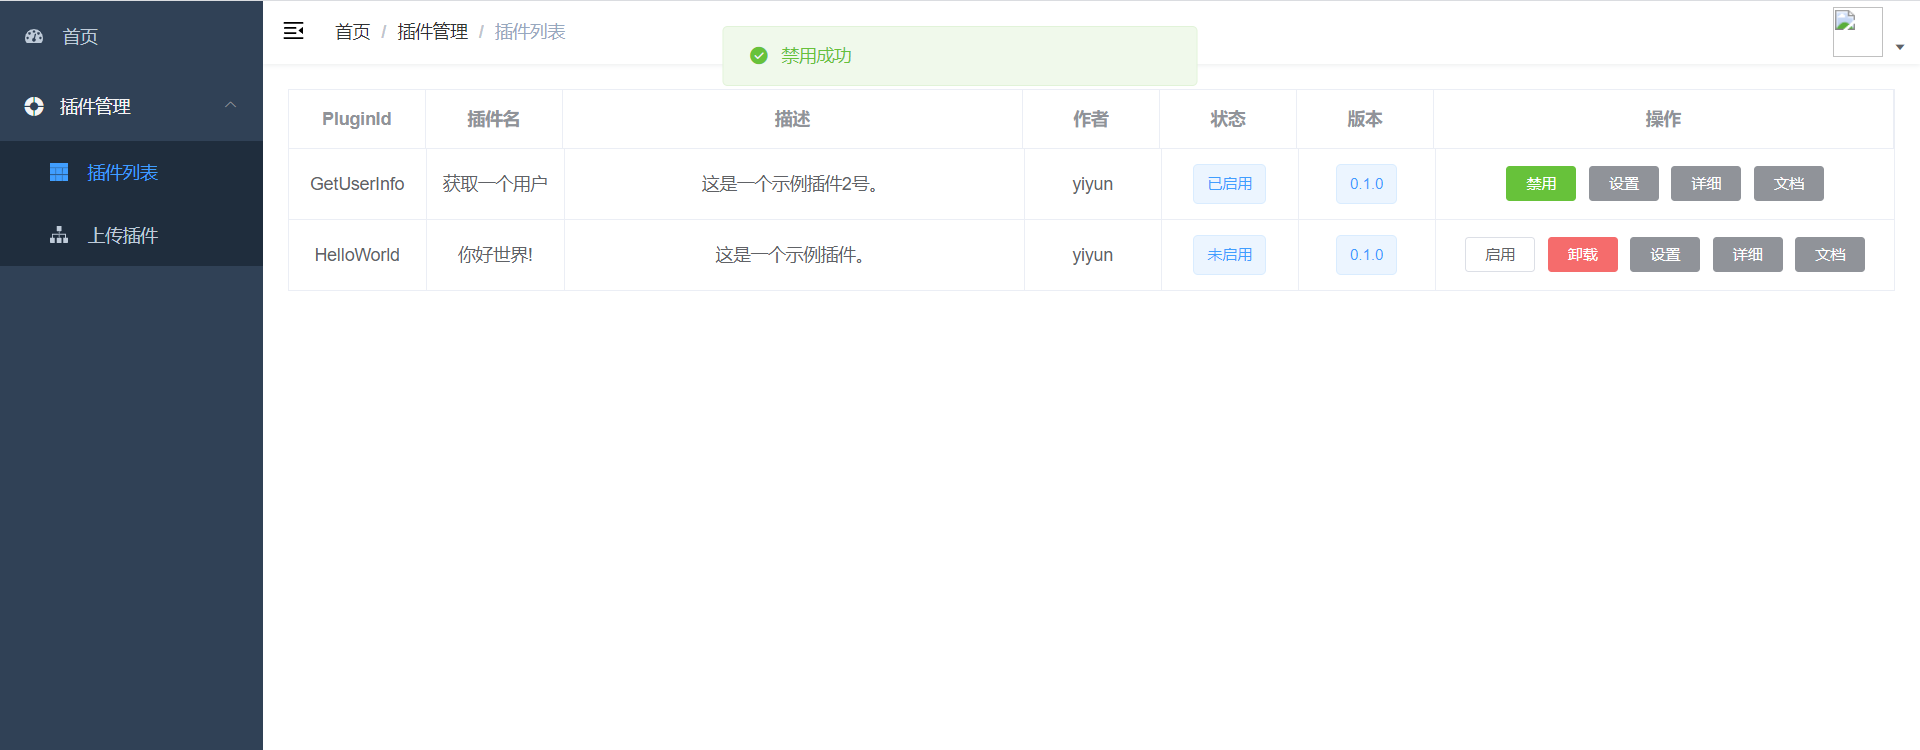Click the dashboard icon next to 首页
Screen dimensions: 1920x750
(34, 36)
